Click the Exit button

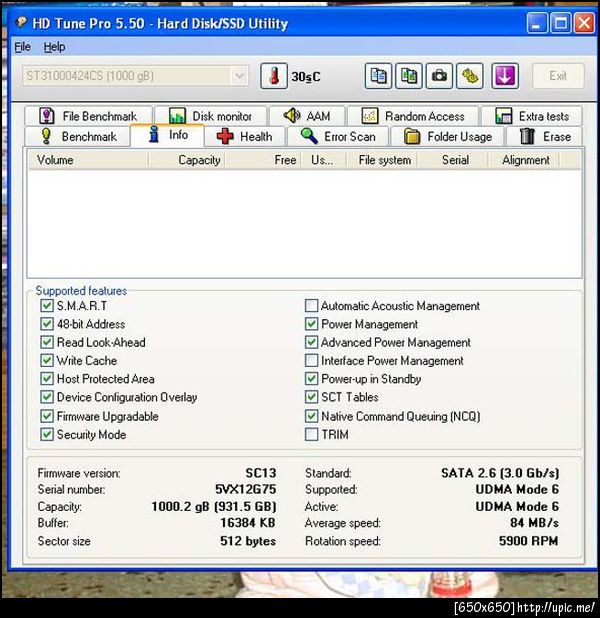558,76
